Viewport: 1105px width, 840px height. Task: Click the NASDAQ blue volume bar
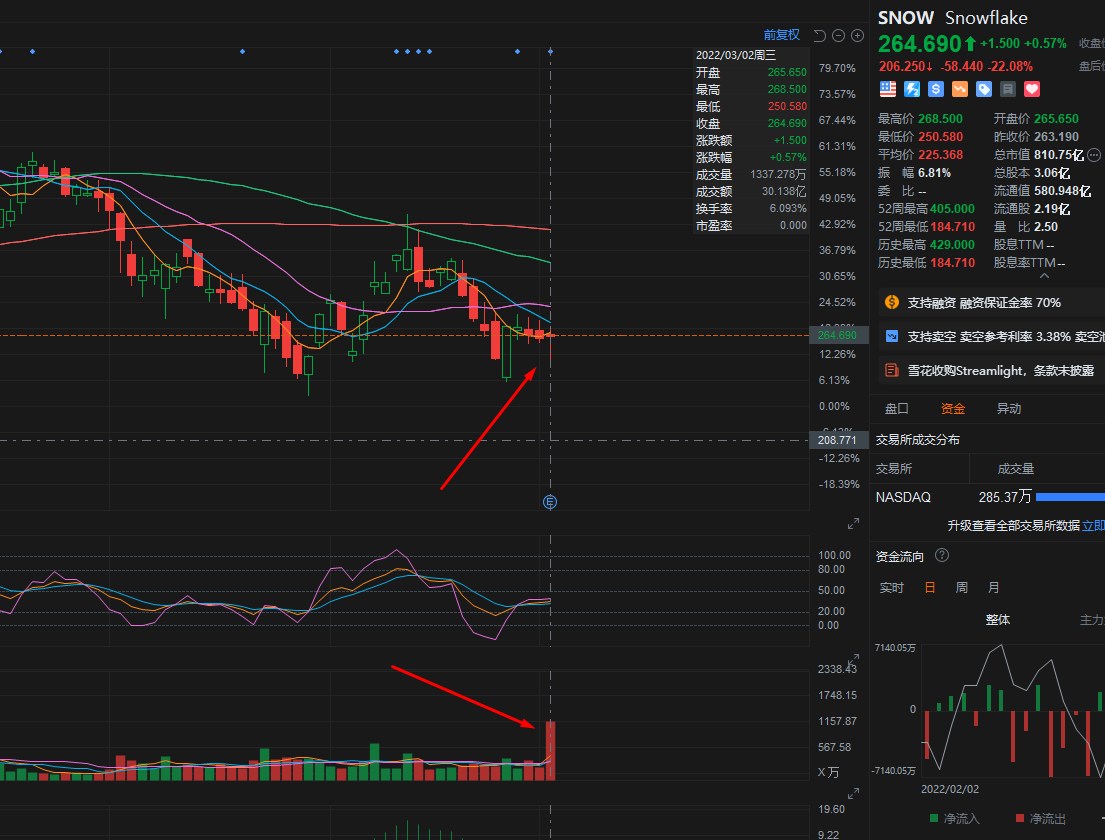(x=1070, y=497)
